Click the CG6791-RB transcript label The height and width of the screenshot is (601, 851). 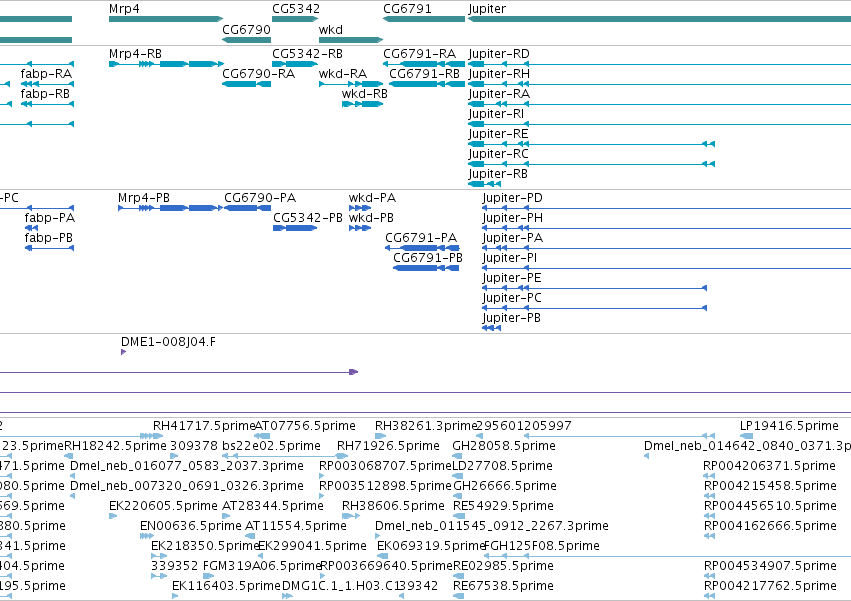pos(424,74)
